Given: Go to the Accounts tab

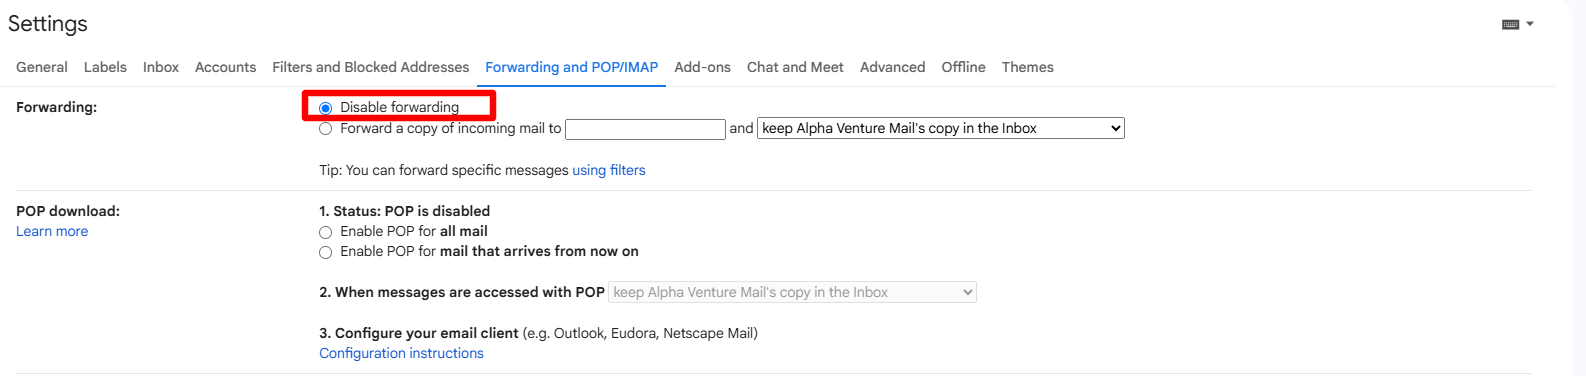Looking at the screenshot, I should point(225,67).
